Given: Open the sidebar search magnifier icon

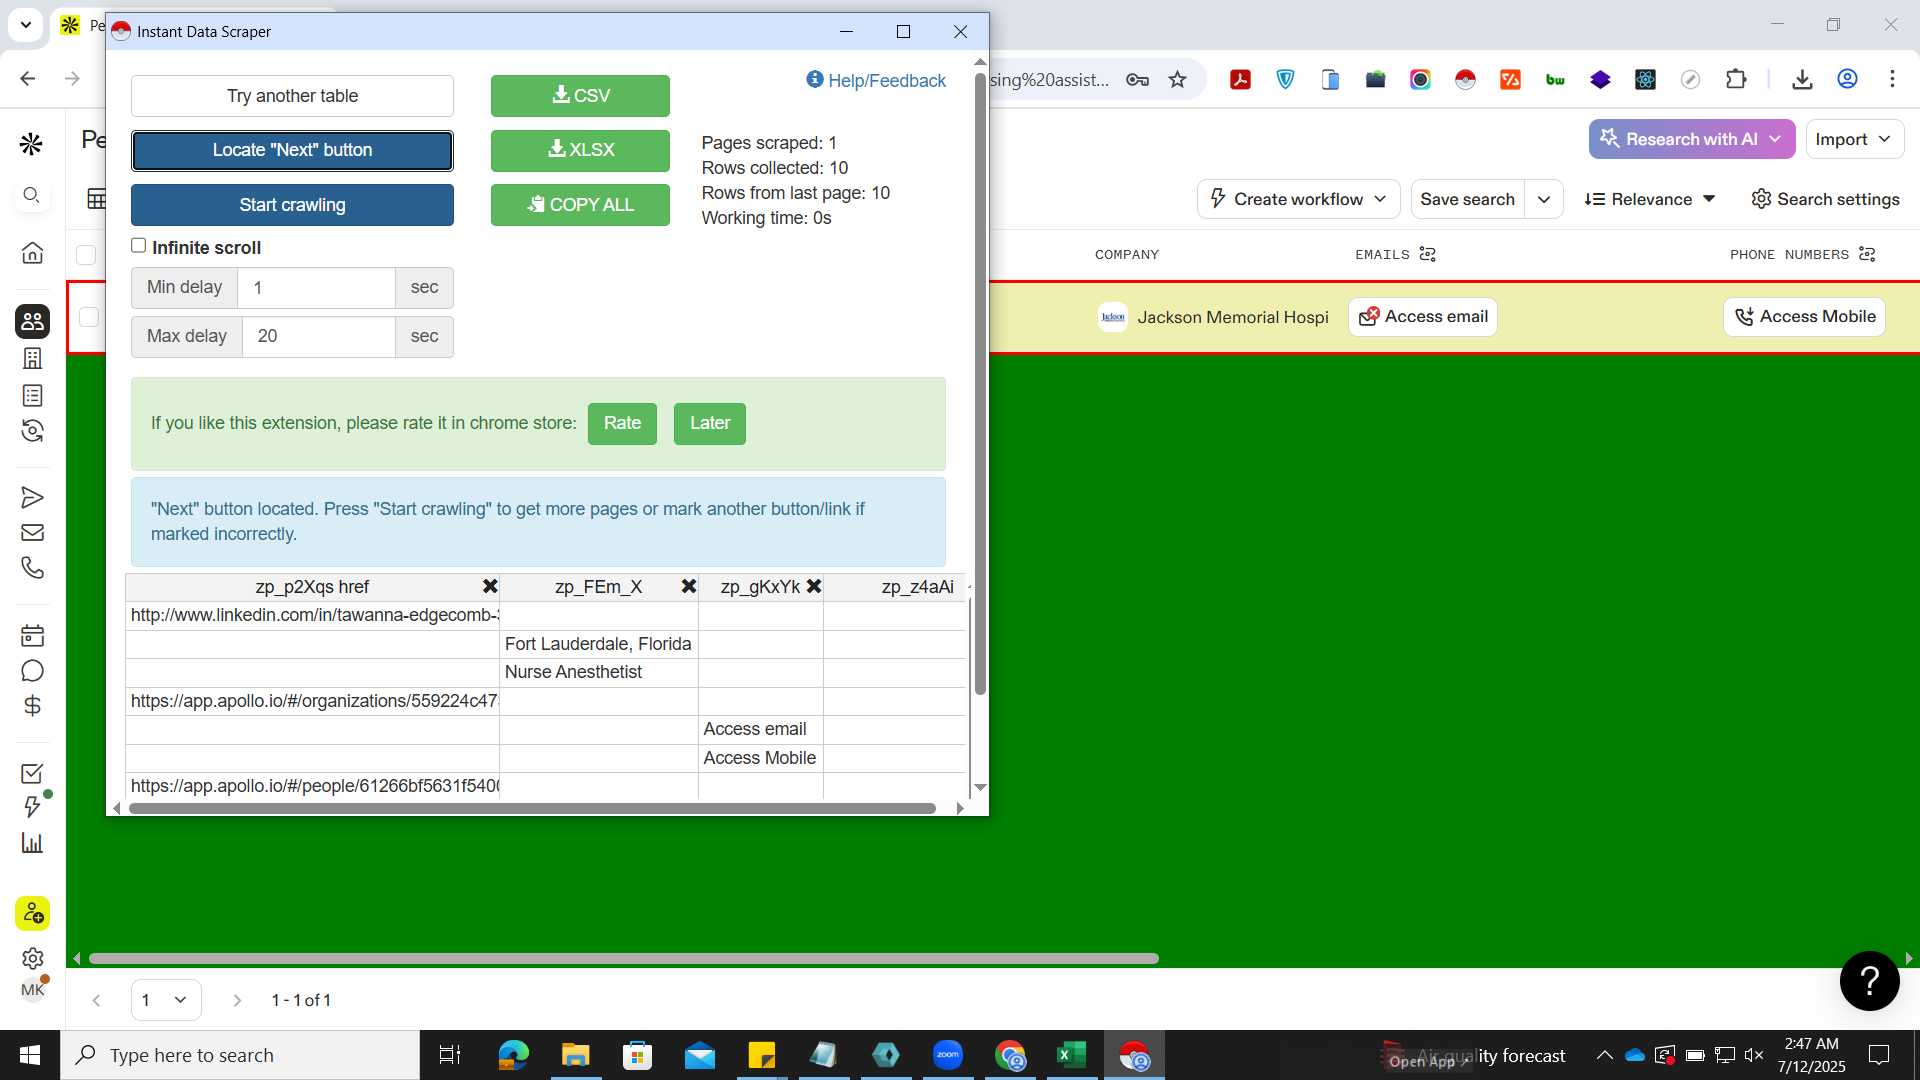Looking at the screenshot, I should click(x=31, y=195).
